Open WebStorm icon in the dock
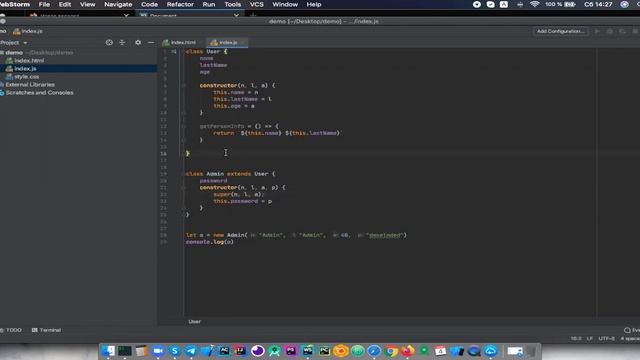 [307, 351]
